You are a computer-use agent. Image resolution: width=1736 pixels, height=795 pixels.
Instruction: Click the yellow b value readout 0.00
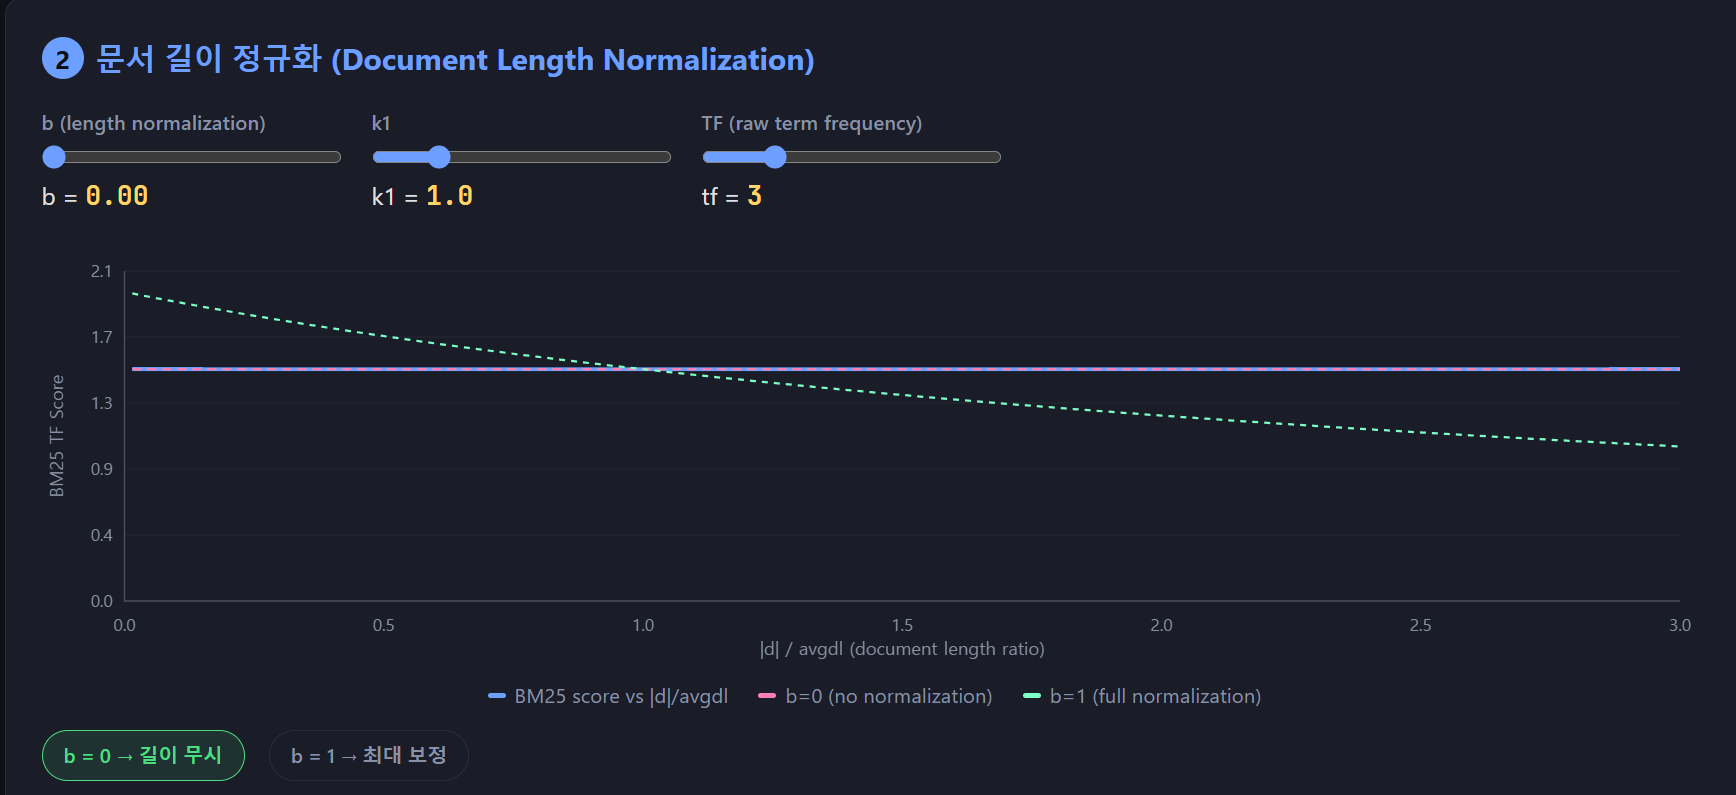coord(117,196)
